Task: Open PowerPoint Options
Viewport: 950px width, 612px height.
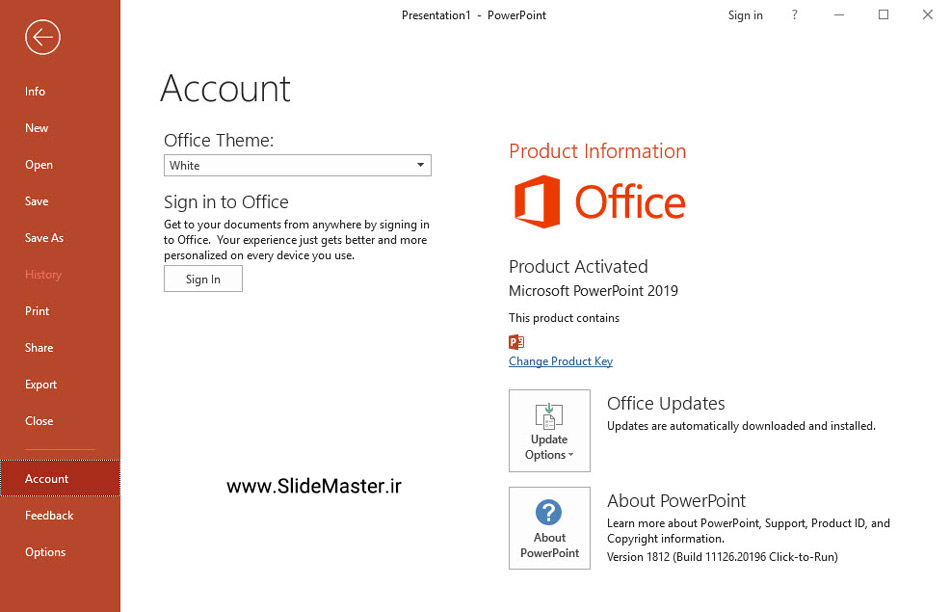Action: pyautogui.click(x=45, y=552)
